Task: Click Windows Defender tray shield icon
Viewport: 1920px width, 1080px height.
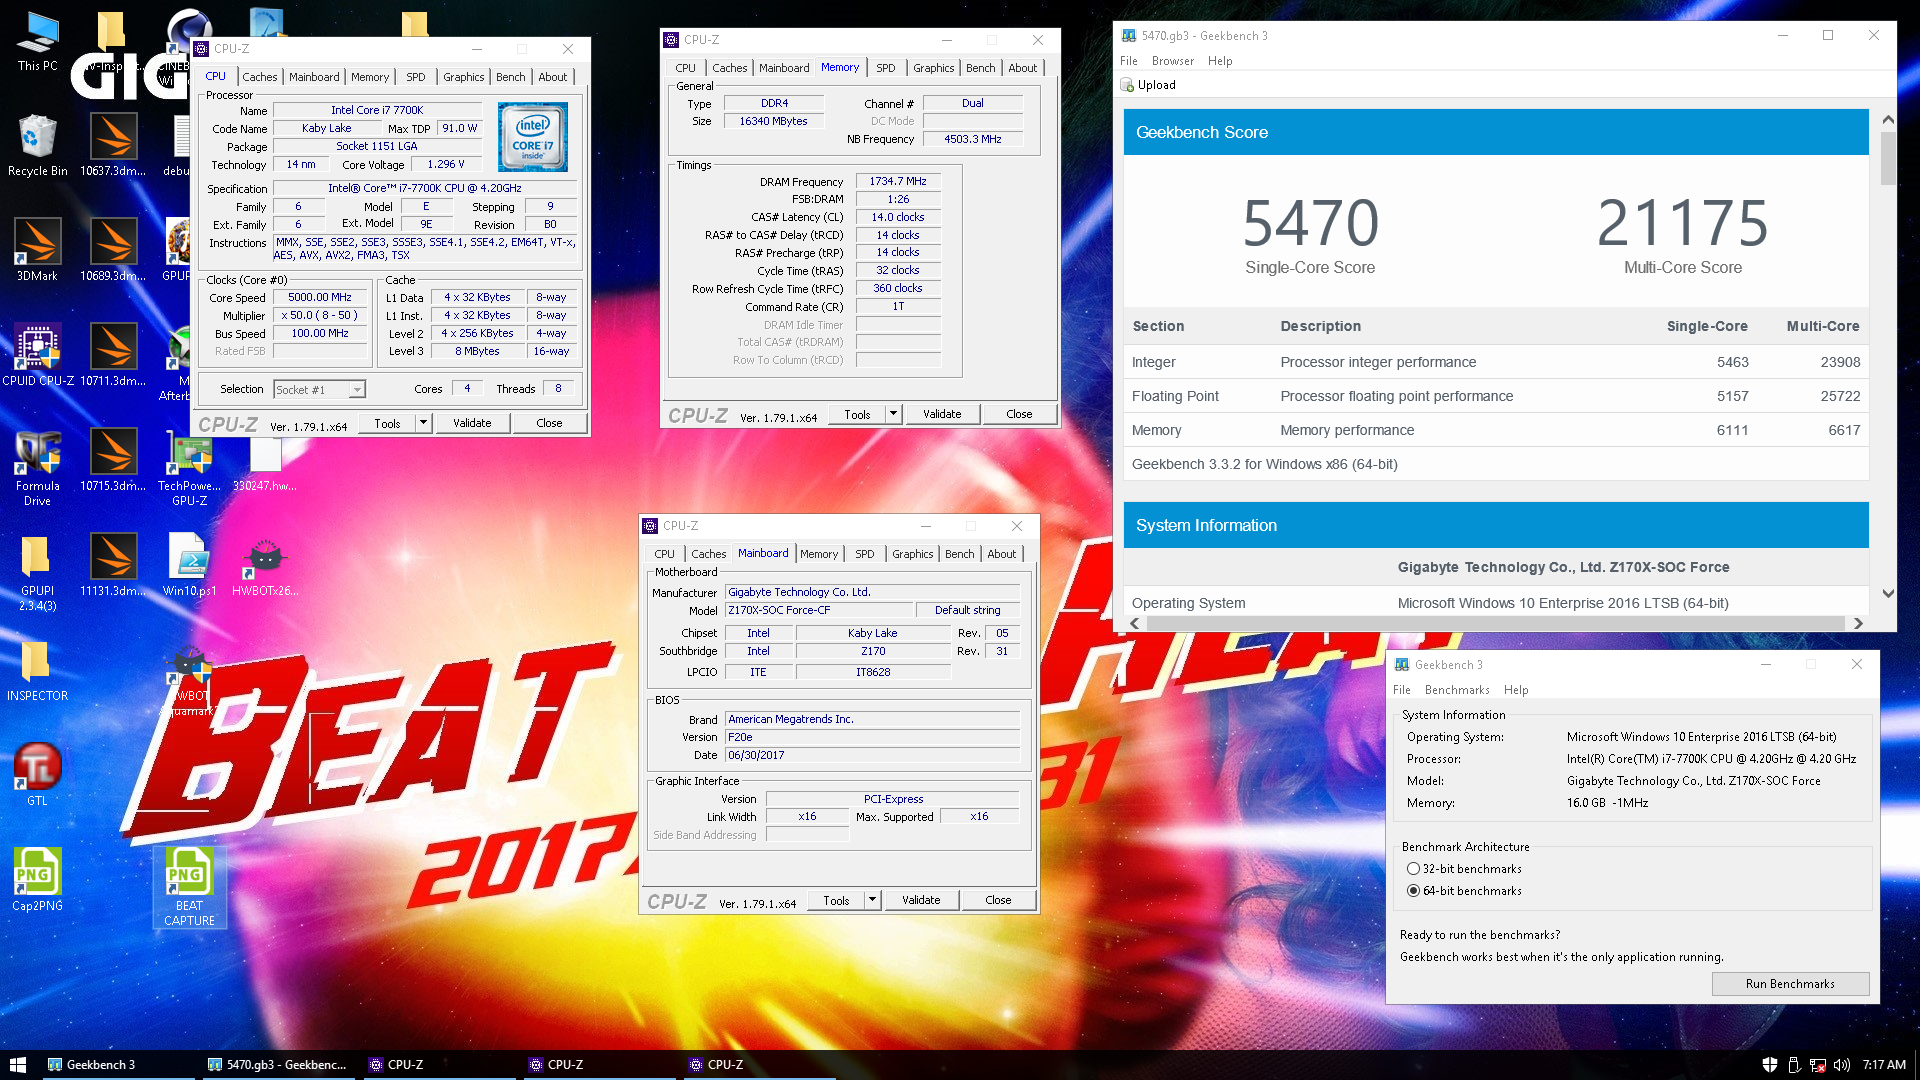Action: pos(1769,1065)
